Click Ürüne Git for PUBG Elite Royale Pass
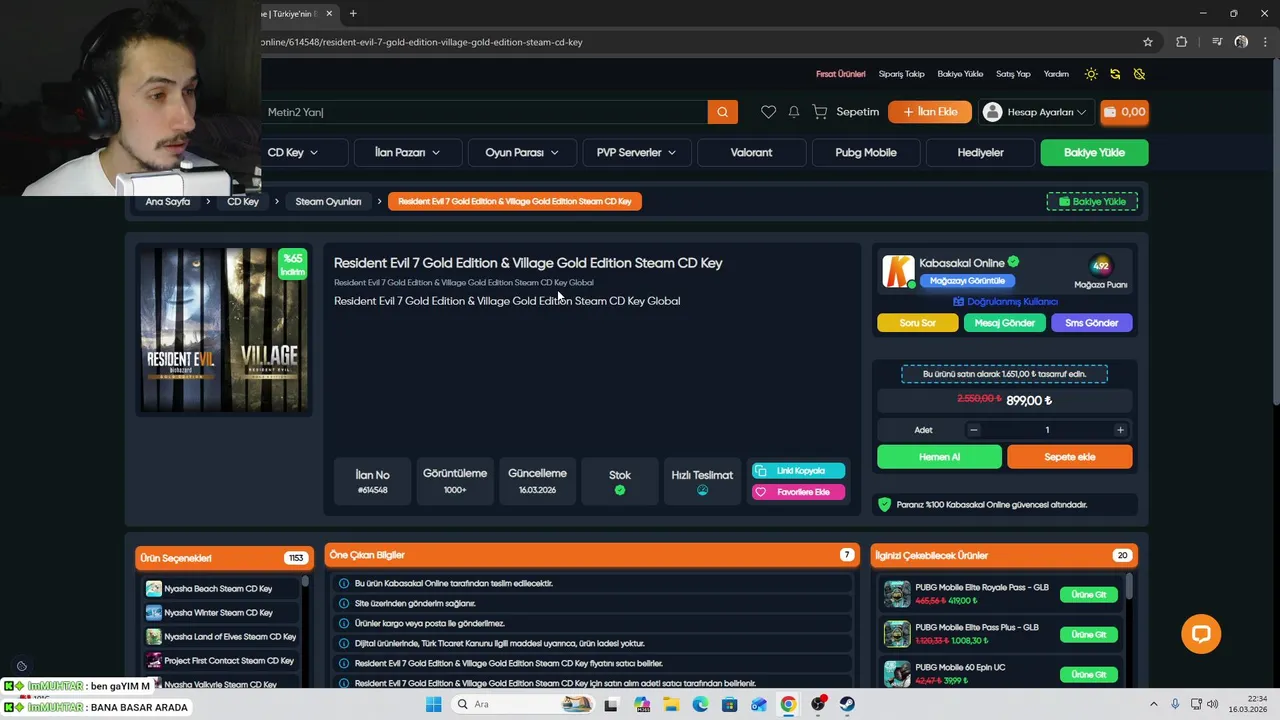 [x=1089, y=595]
